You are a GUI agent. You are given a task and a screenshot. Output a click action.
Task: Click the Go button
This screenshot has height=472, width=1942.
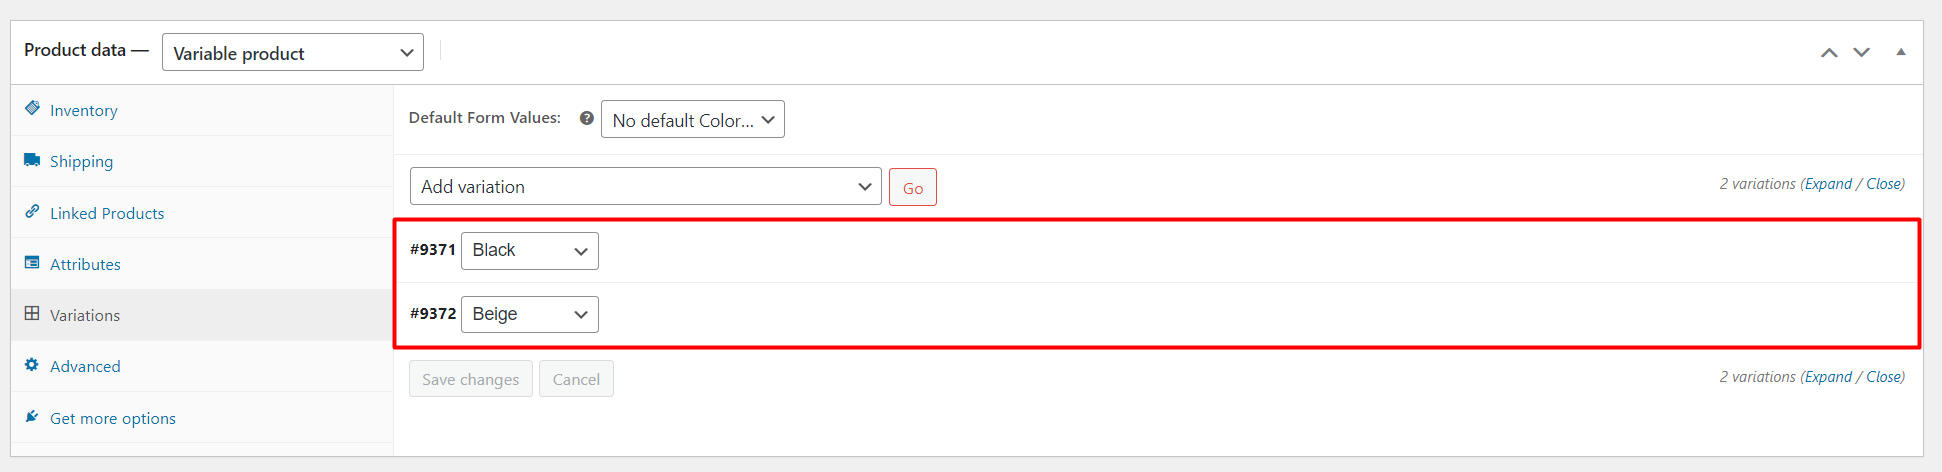coord(913,187)
